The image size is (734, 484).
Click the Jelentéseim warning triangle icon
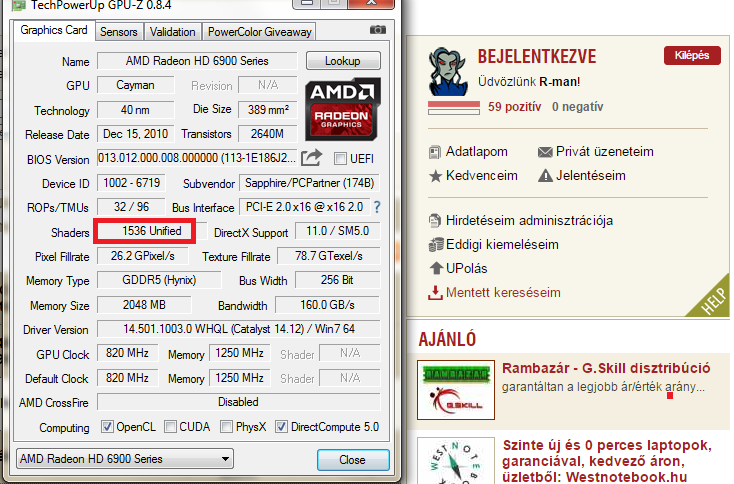tap(545, 176)
